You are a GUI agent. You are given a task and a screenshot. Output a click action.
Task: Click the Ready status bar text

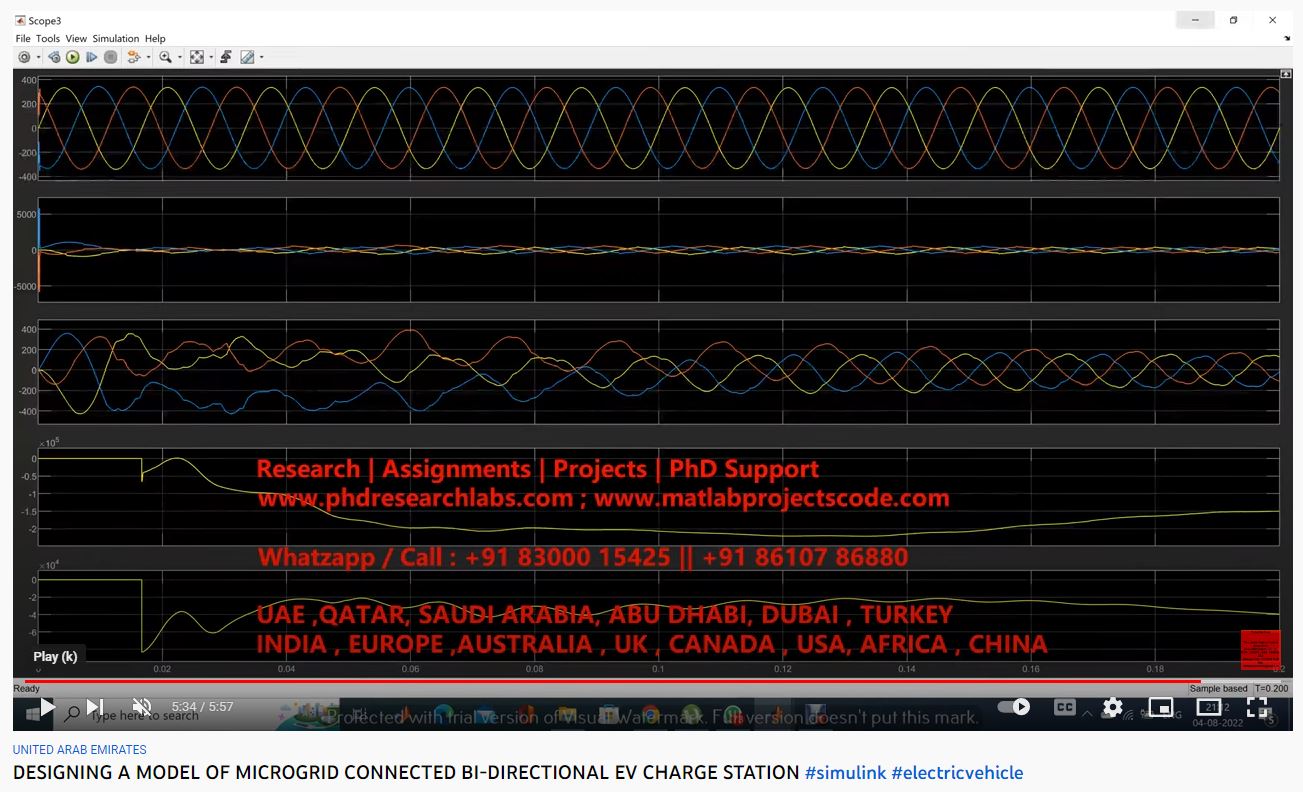[26, 689]
